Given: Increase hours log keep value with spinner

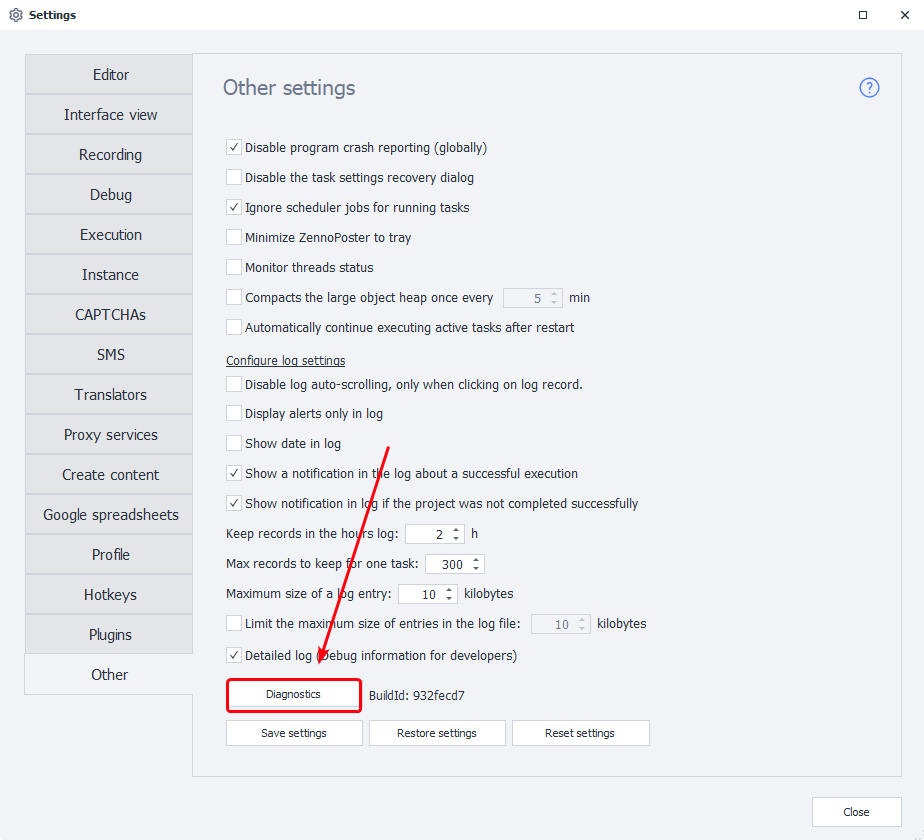Looking at the screenshot, I should 457,530.
